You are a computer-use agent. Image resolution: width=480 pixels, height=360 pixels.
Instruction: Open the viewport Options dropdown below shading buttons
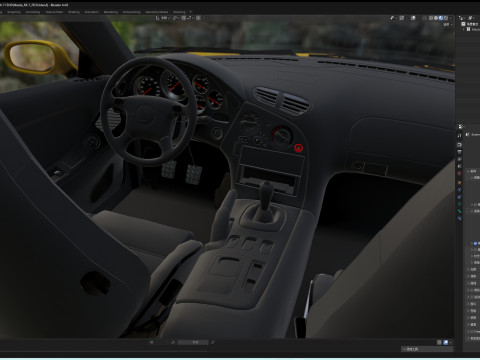[x=448, y=24]
